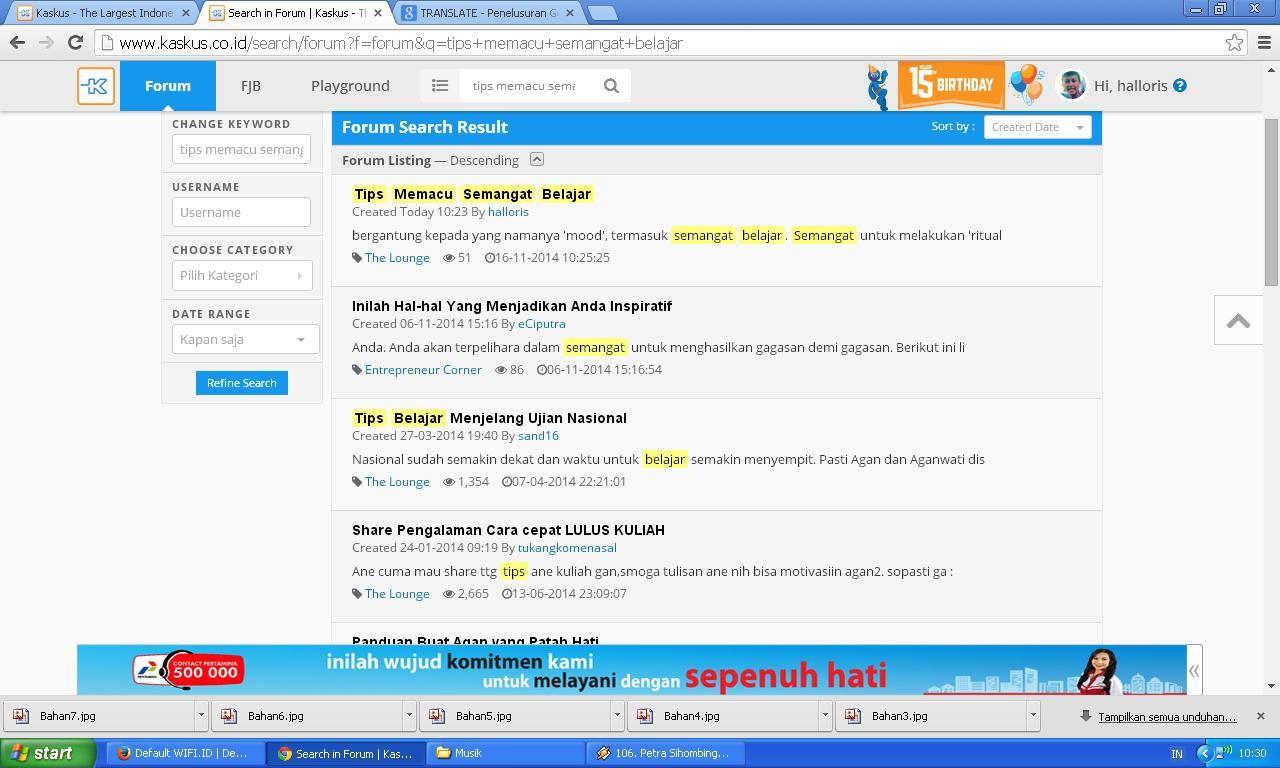
Task: Switch to the Search in Forum tab
Action: click(295, 13)
